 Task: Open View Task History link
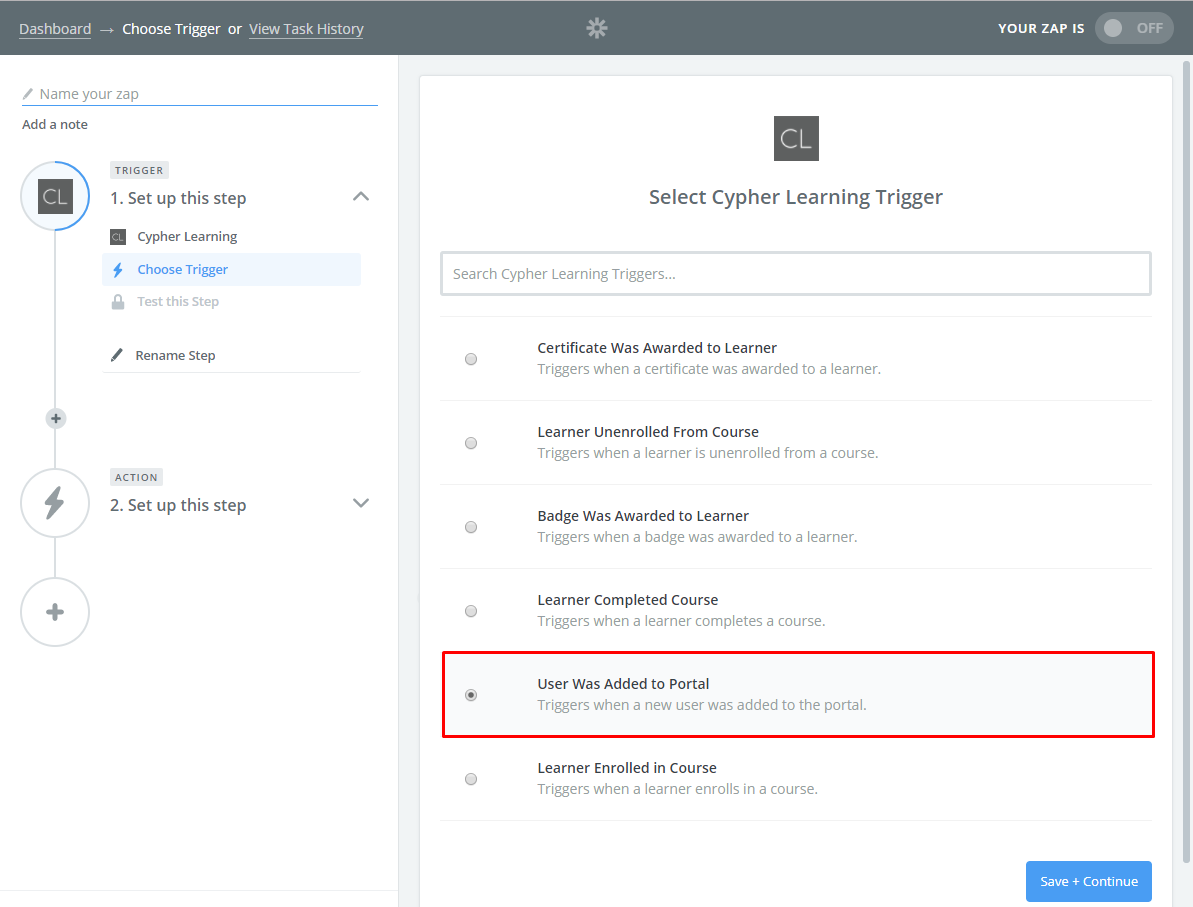coord(306,29)
